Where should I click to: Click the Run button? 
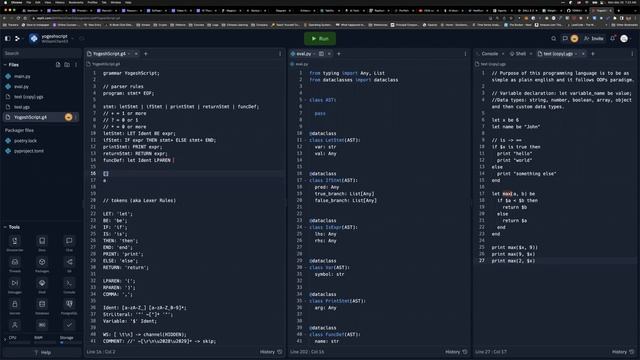coord(320,38)
